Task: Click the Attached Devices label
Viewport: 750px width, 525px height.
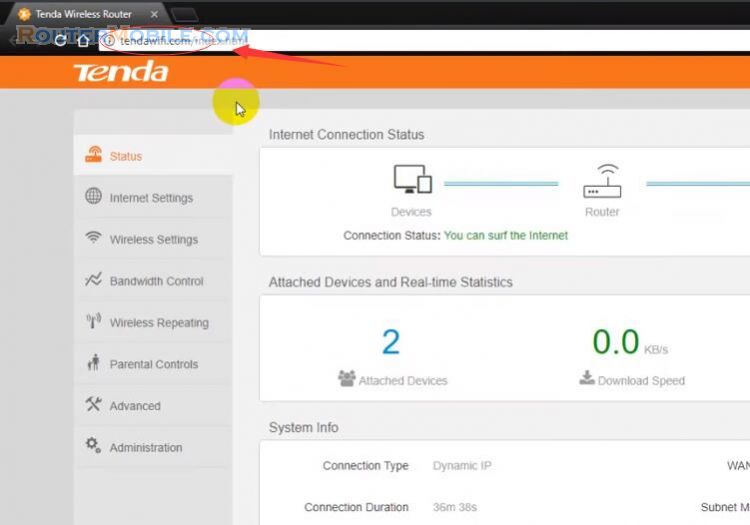Action: [x=403, y=381]
